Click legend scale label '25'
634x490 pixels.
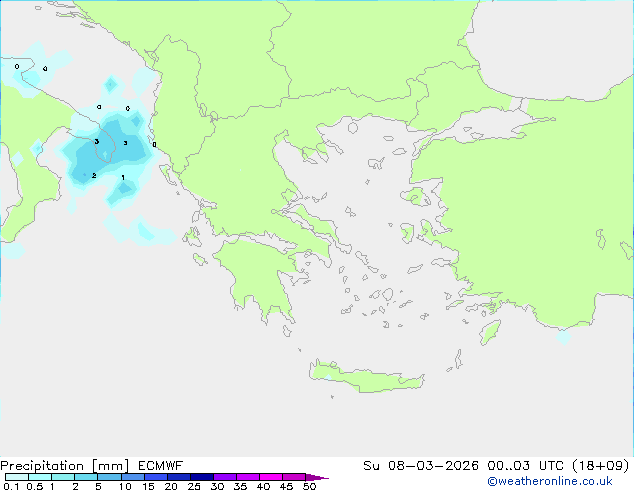[194, 486]
